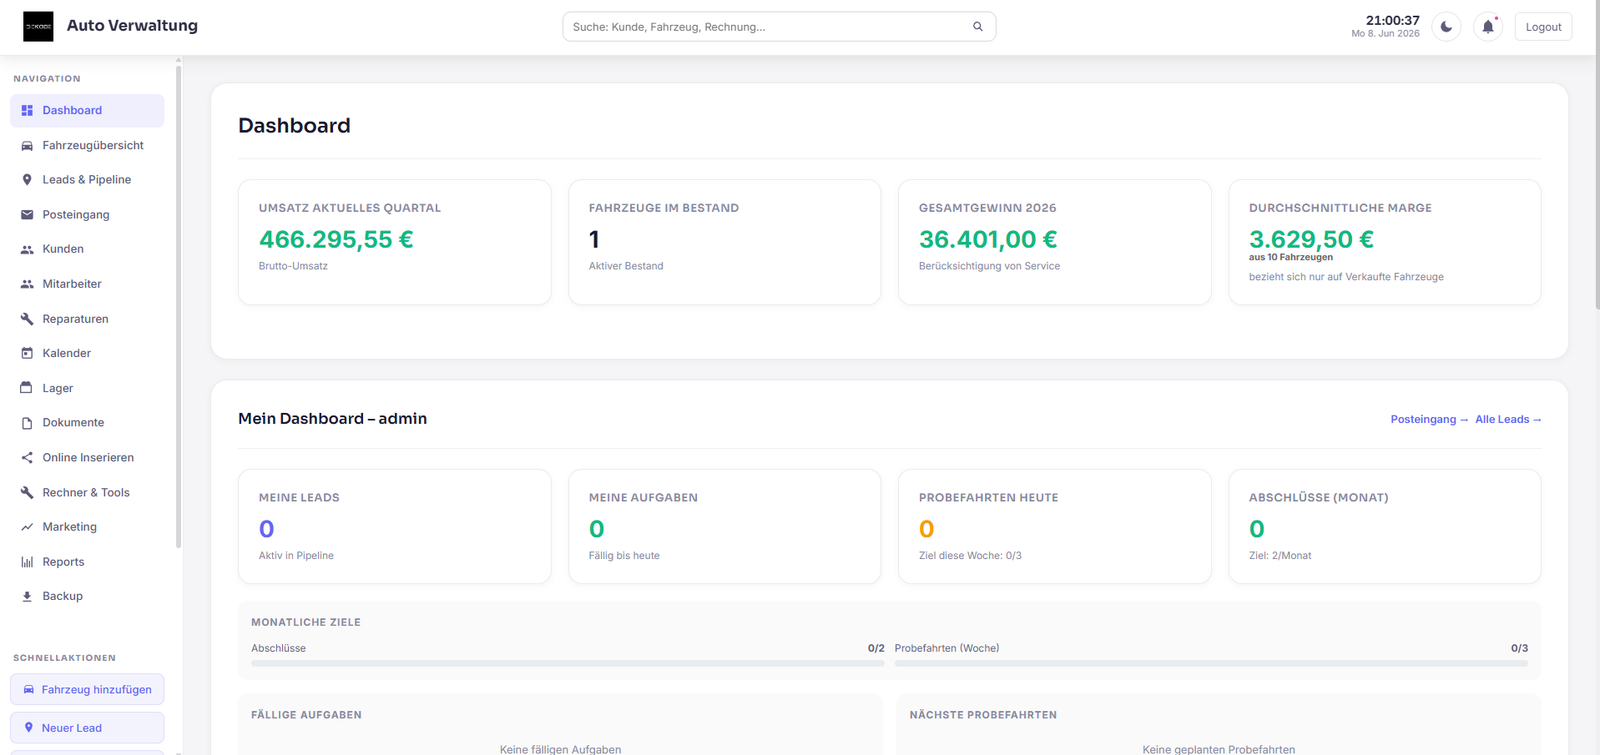The width and height of the screenshot is (1600, 755).
Task: Open Online Inserieren
Action: click(87, 458)
